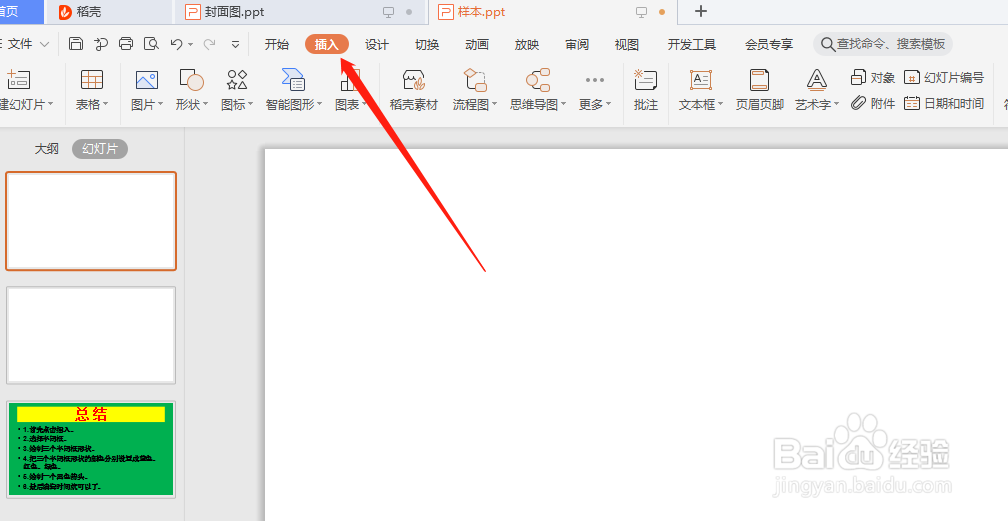This screenshot has height=521, width=1008.
Task: Click the Save icon in quick toolbar
Action: [x=76, y=44]
